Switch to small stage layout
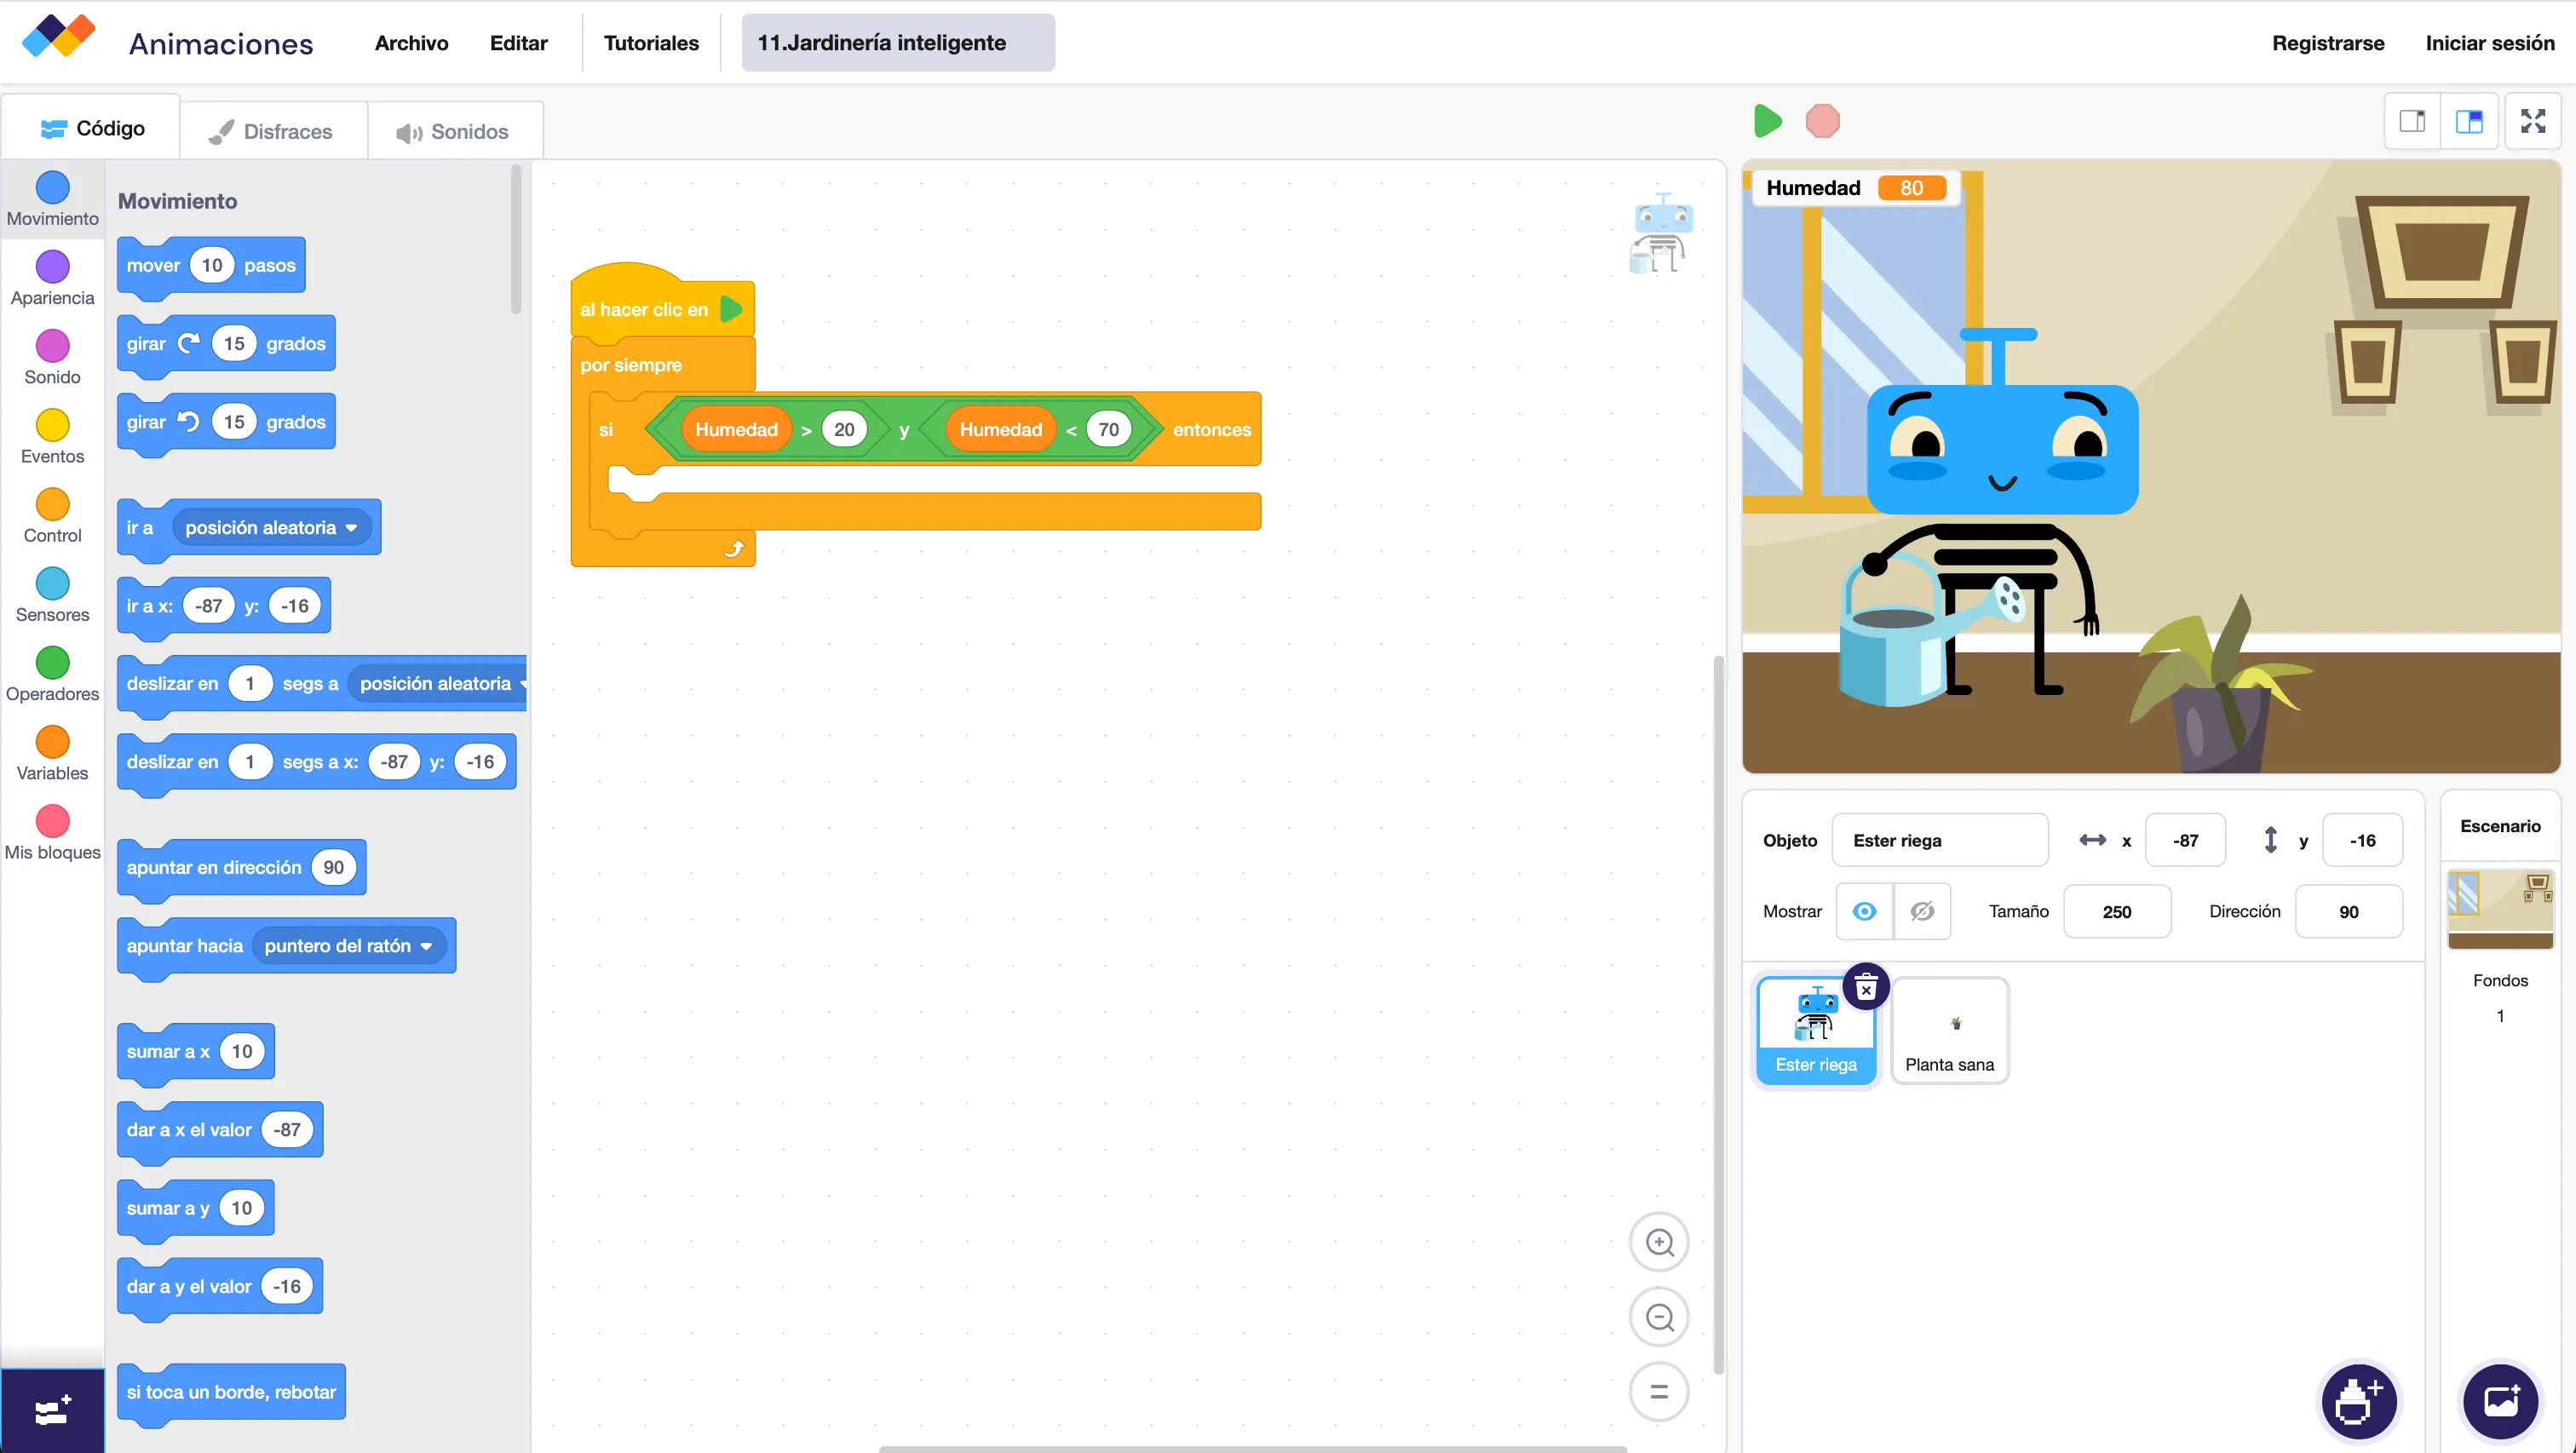The image size is (2576, 1453). tap(2412, 121)
